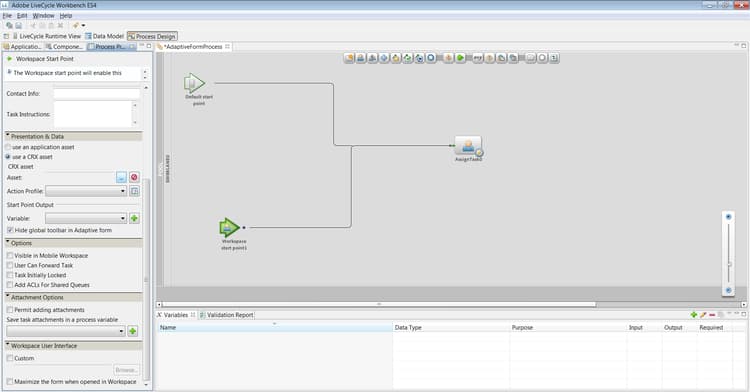Add attachment process variable with green plus

click(133, 331)
